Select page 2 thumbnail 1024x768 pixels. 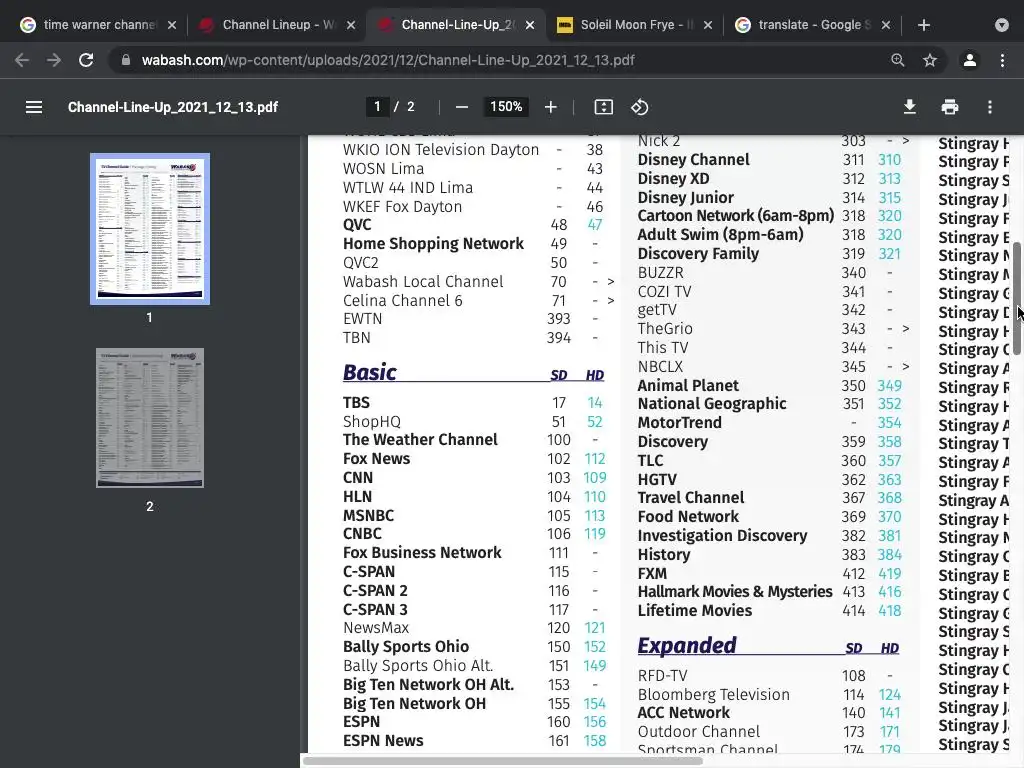pos(150,418)
